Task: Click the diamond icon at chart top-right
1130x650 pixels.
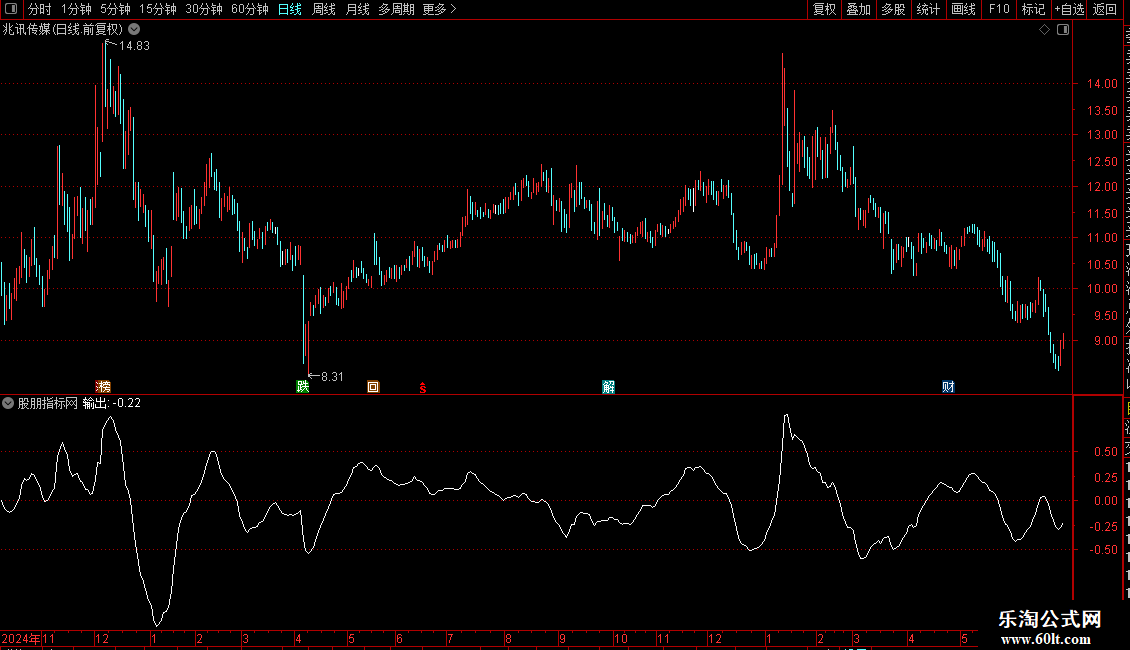Action: pyautogui.click(x=1044, y=30)
